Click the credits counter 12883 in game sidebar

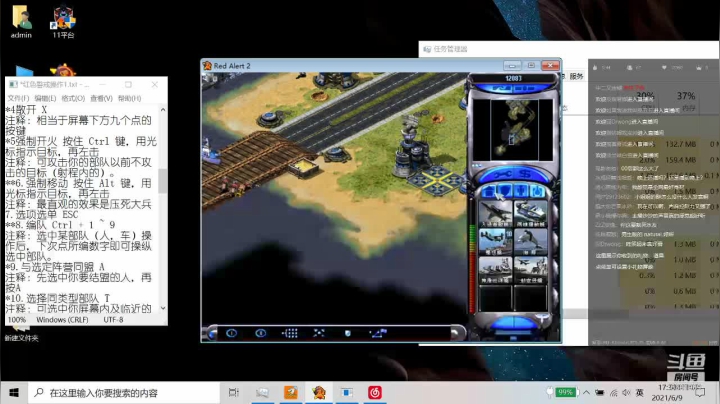tap(513, 79)
